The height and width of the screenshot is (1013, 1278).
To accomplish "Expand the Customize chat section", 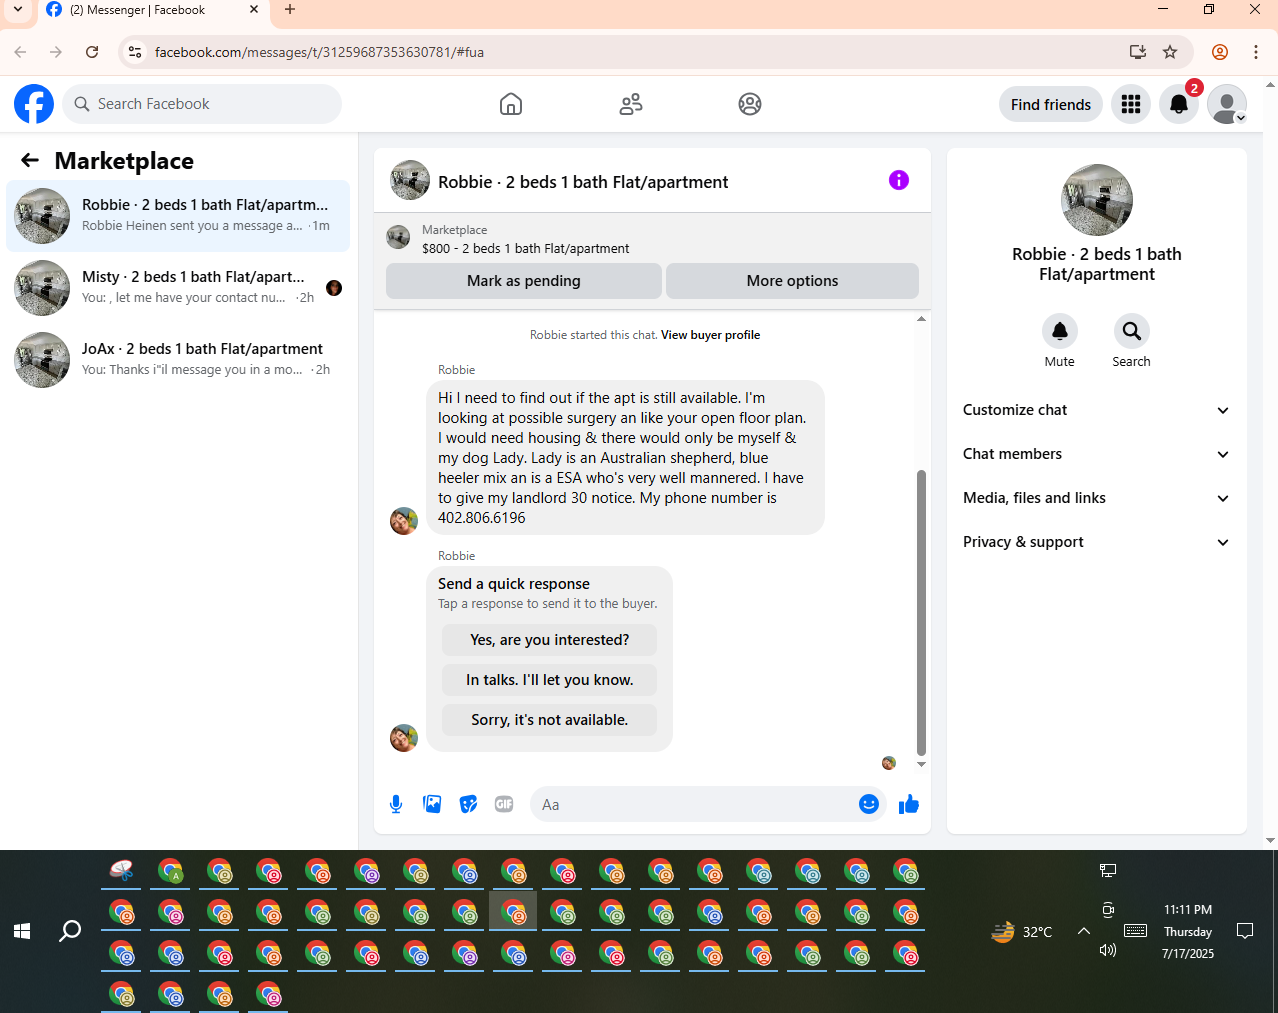I will coord(1096,410).
